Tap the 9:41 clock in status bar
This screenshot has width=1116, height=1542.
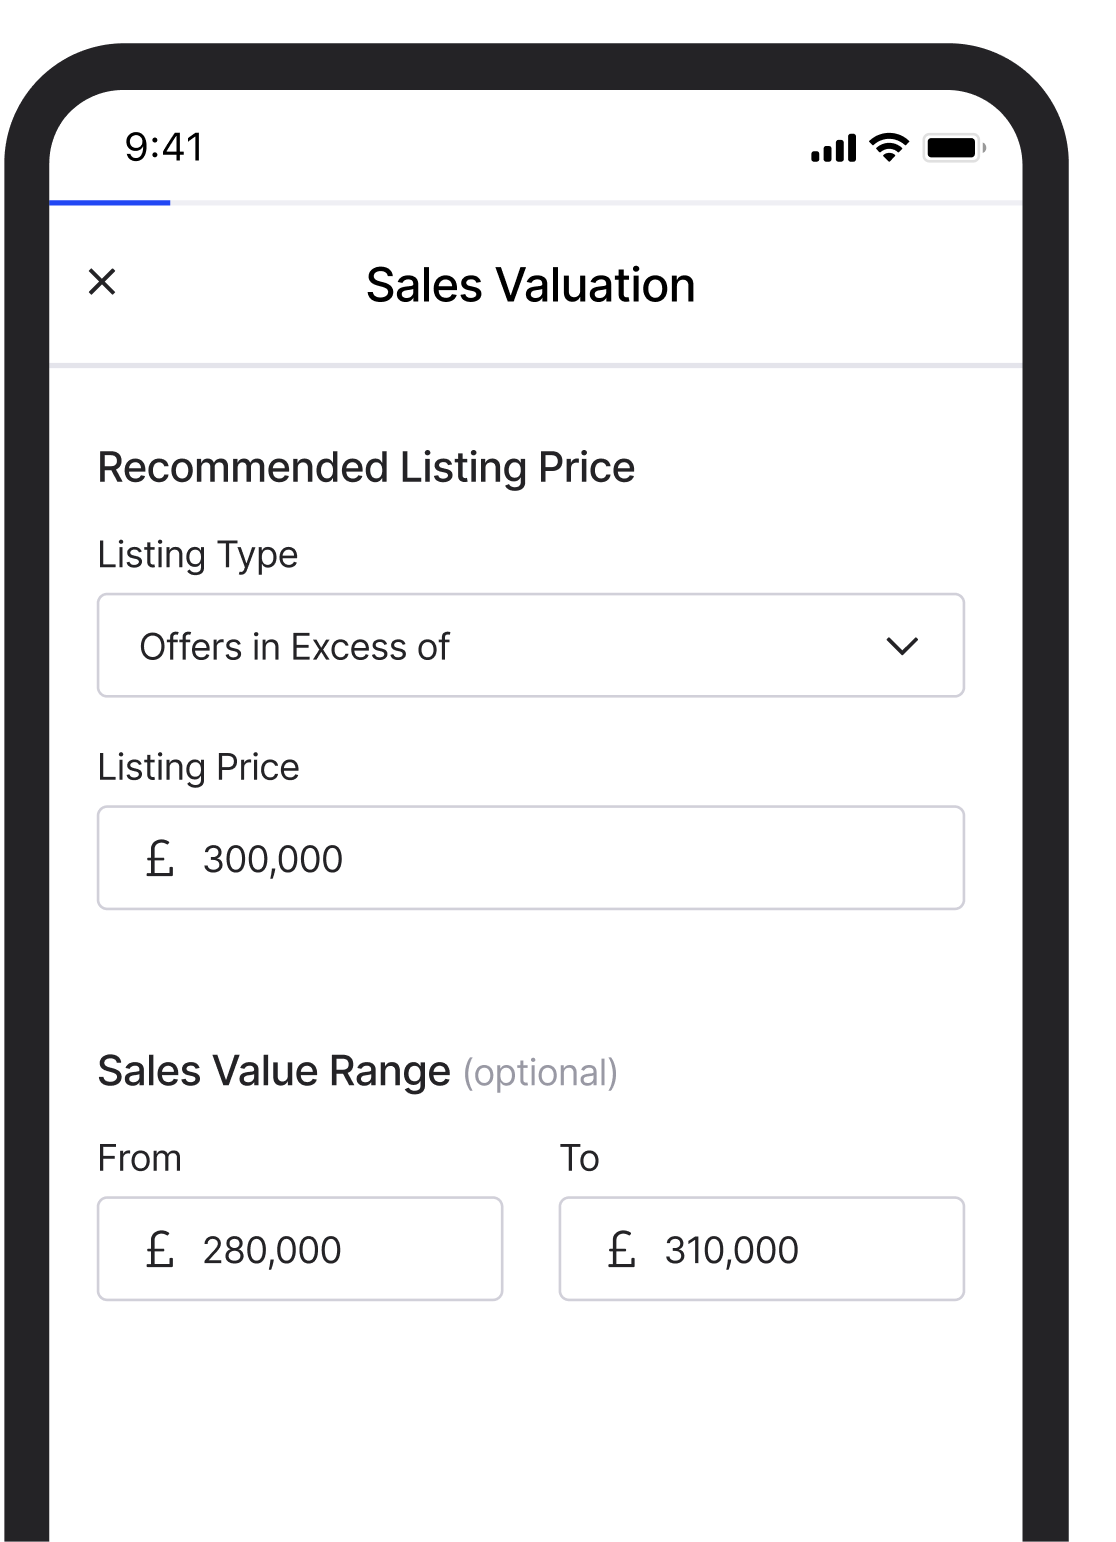[164, 147]
